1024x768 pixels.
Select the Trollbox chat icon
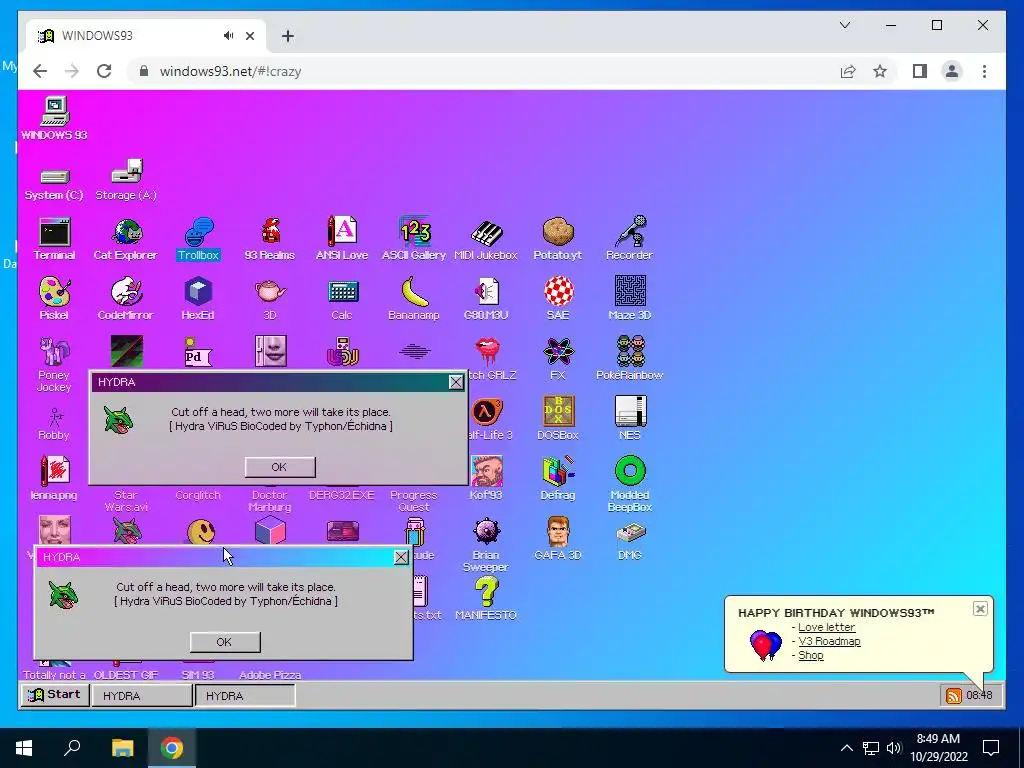[x=198, y=239]
